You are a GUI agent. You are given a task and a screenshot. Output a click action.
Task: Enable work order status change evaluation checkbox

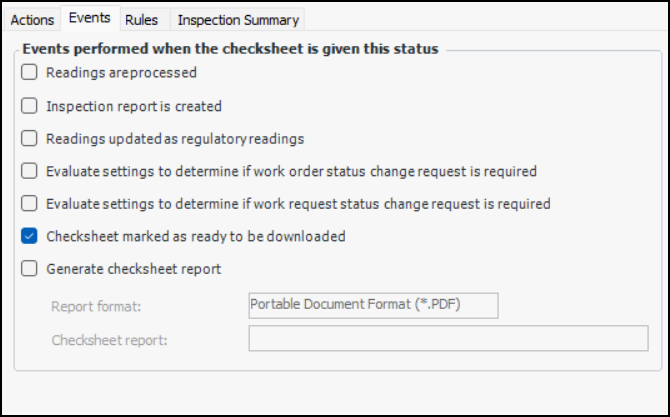(x=29, y=171)
